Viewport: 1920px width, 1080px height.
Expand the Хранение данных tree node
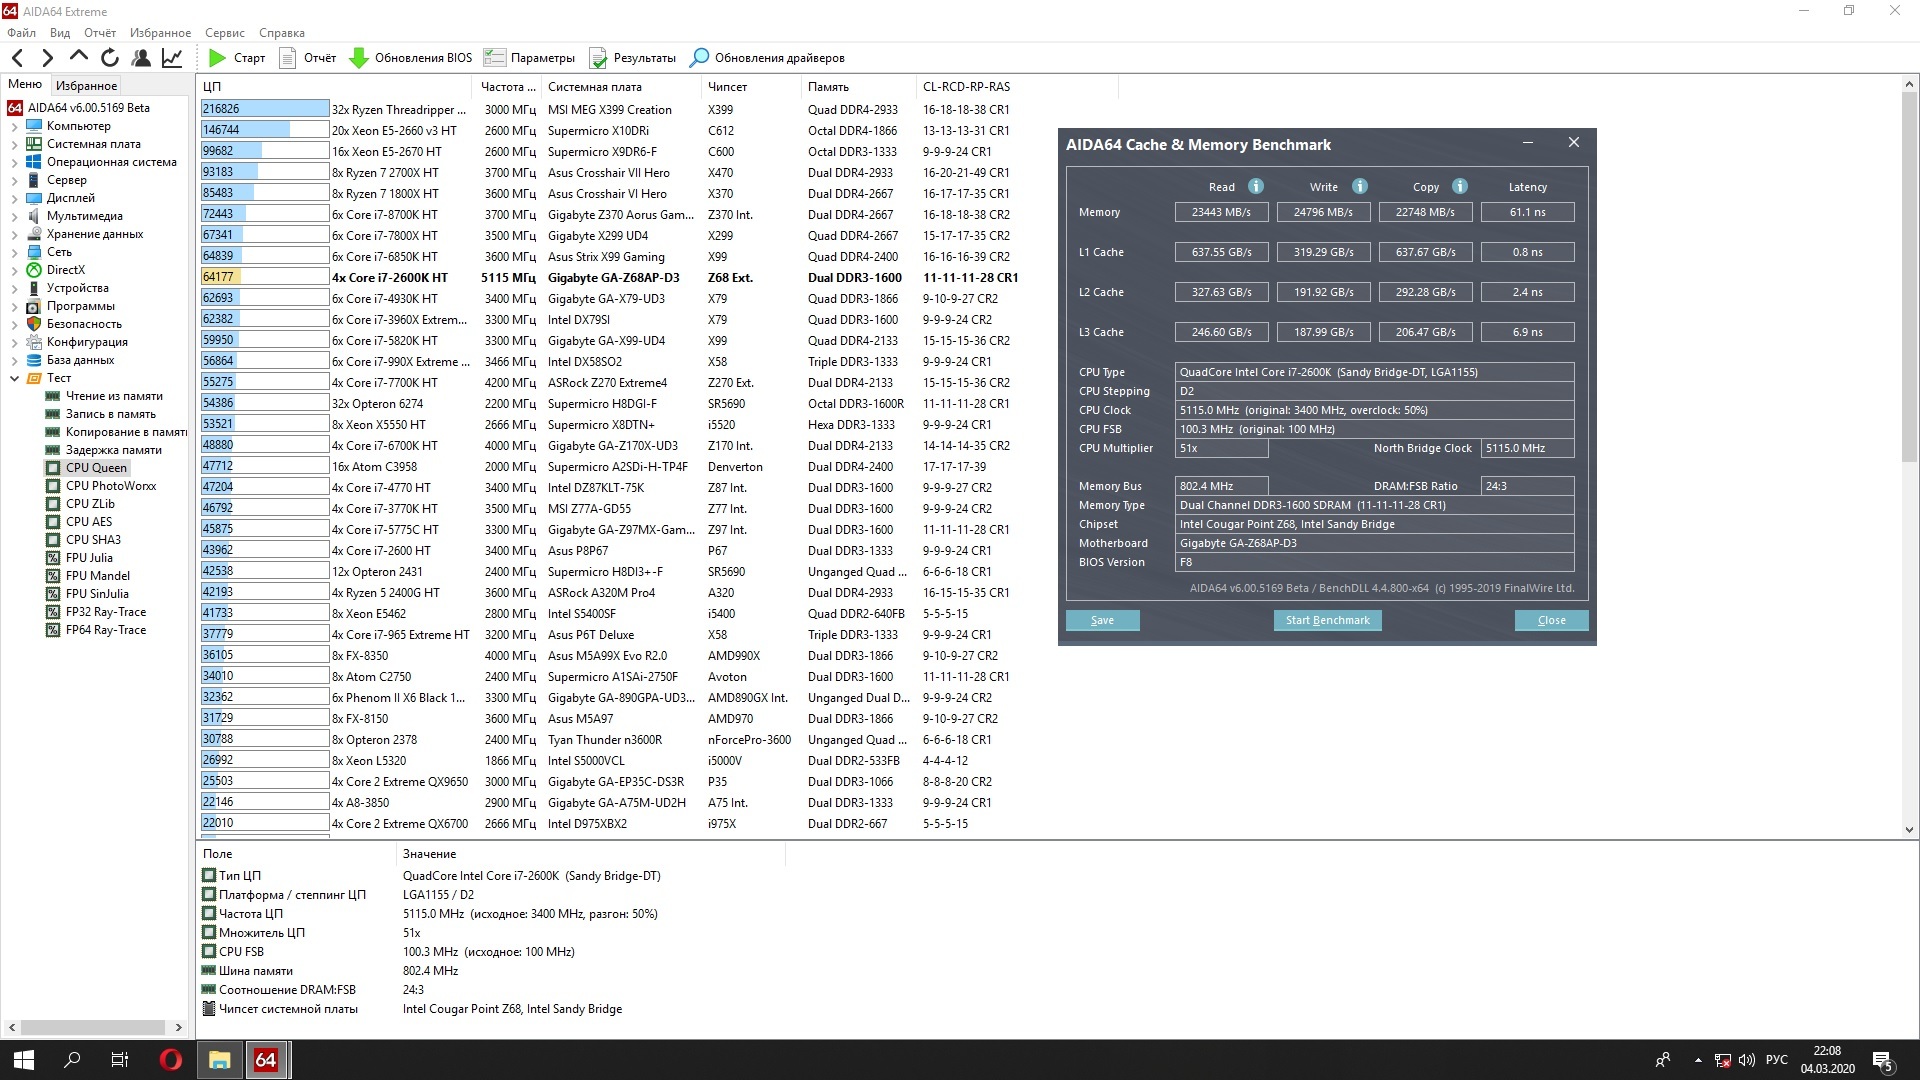click(x=15, y=234)
